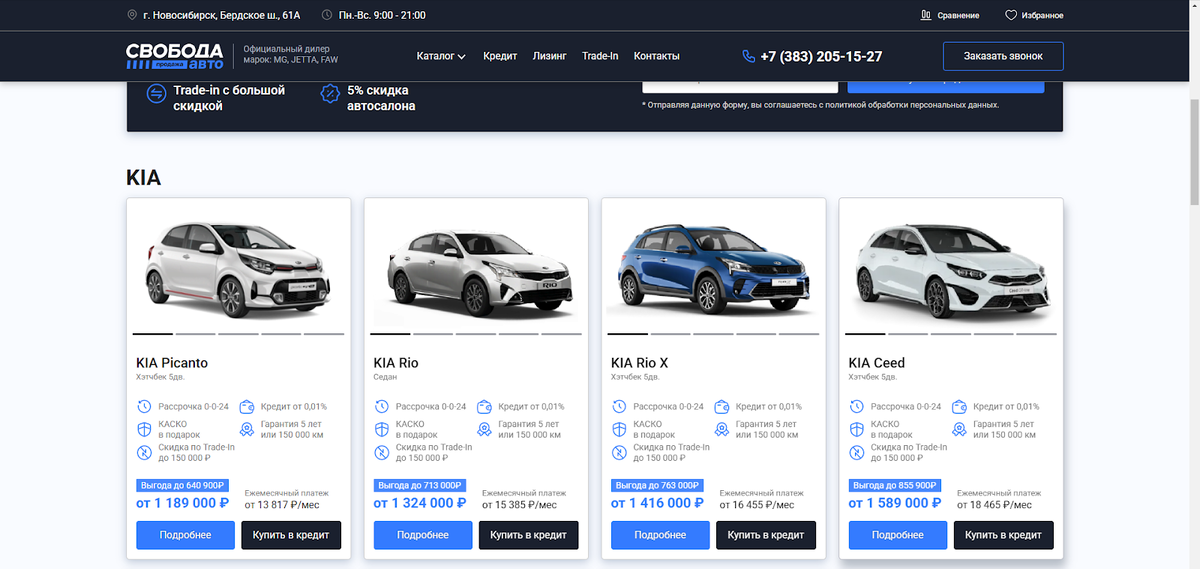Click the Заказать звонок button

(x=1003, y=56)
